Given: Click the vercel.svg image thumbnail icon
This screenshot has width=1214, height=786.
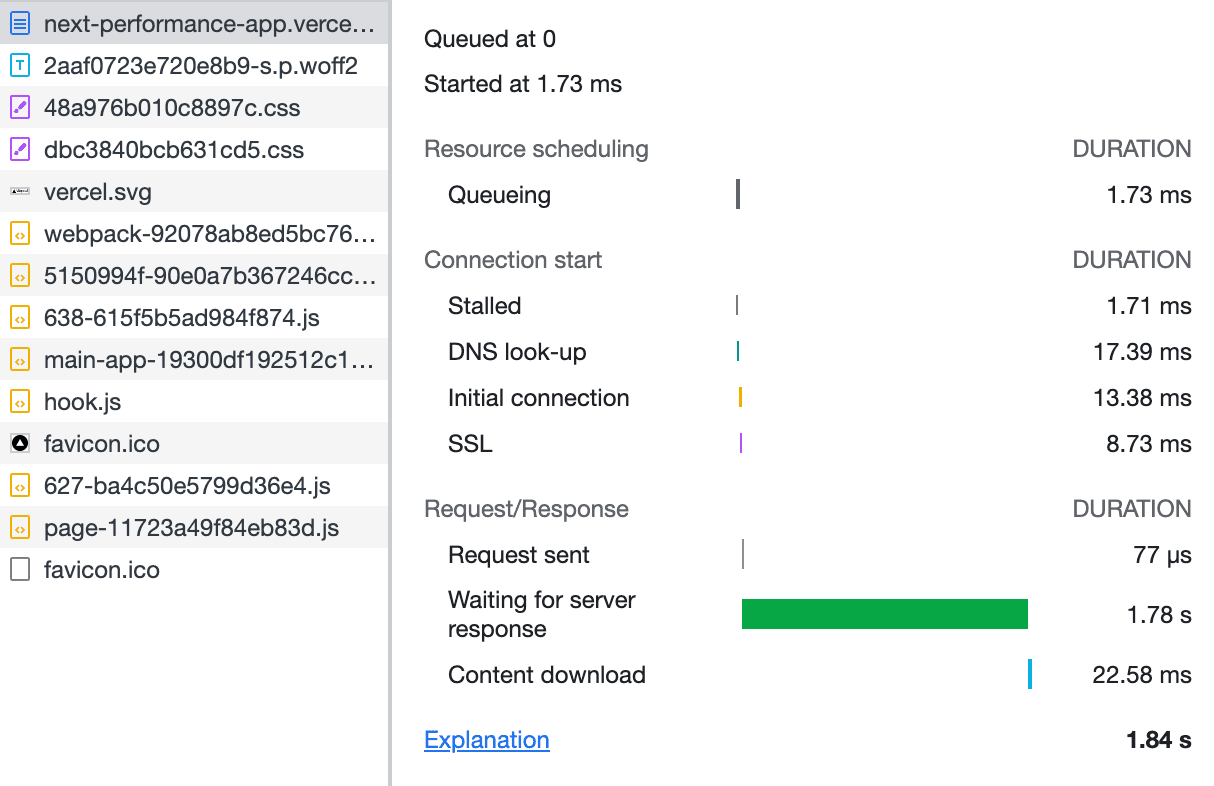Looking at the screenshot, I should point(20,192).
